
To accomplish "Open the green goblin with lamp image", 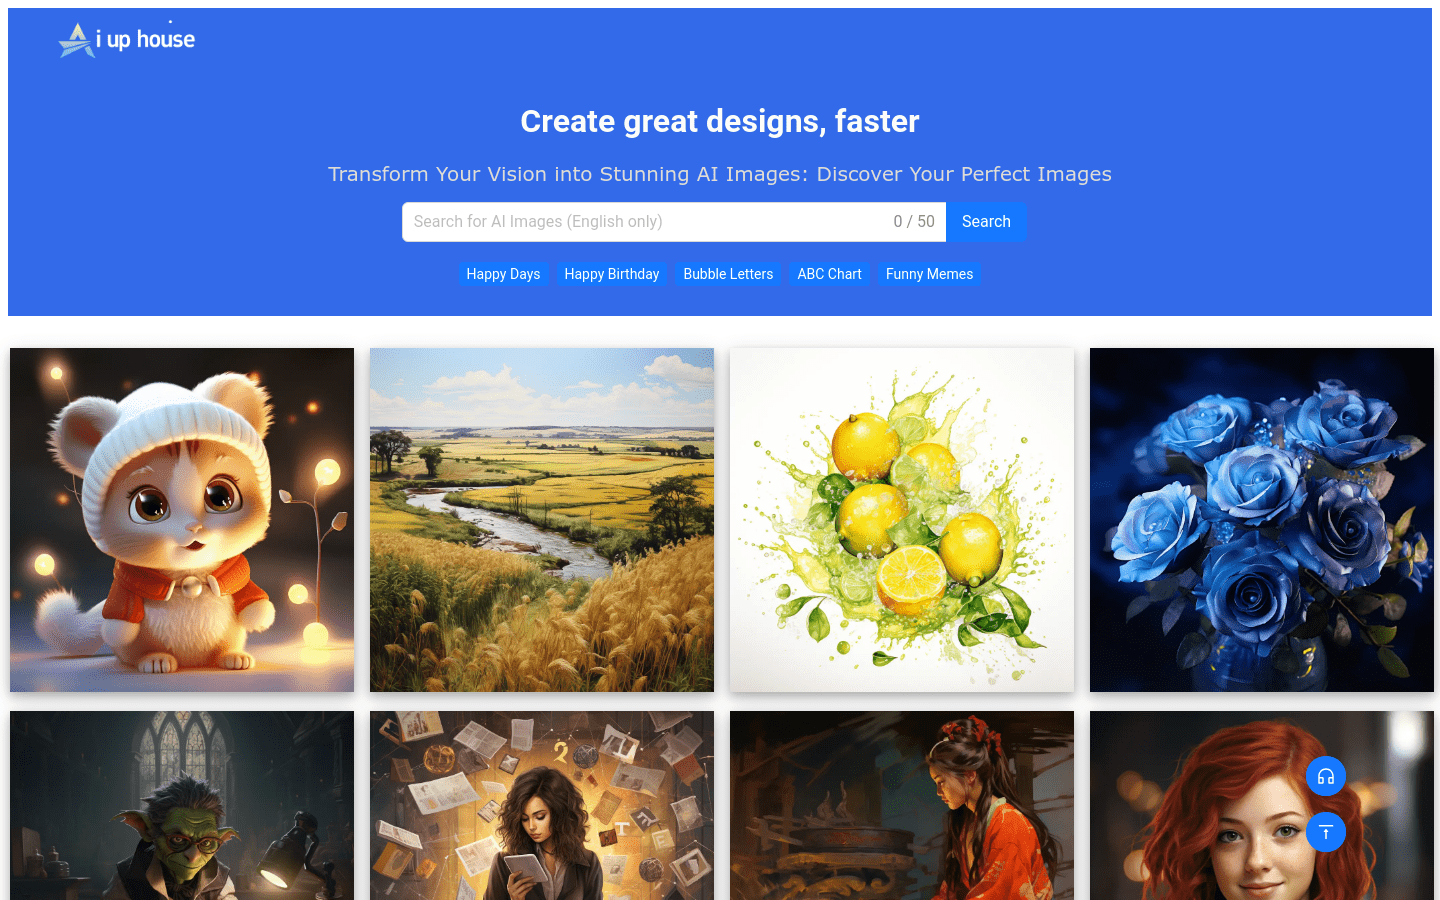I will click(x=182, y=806).
